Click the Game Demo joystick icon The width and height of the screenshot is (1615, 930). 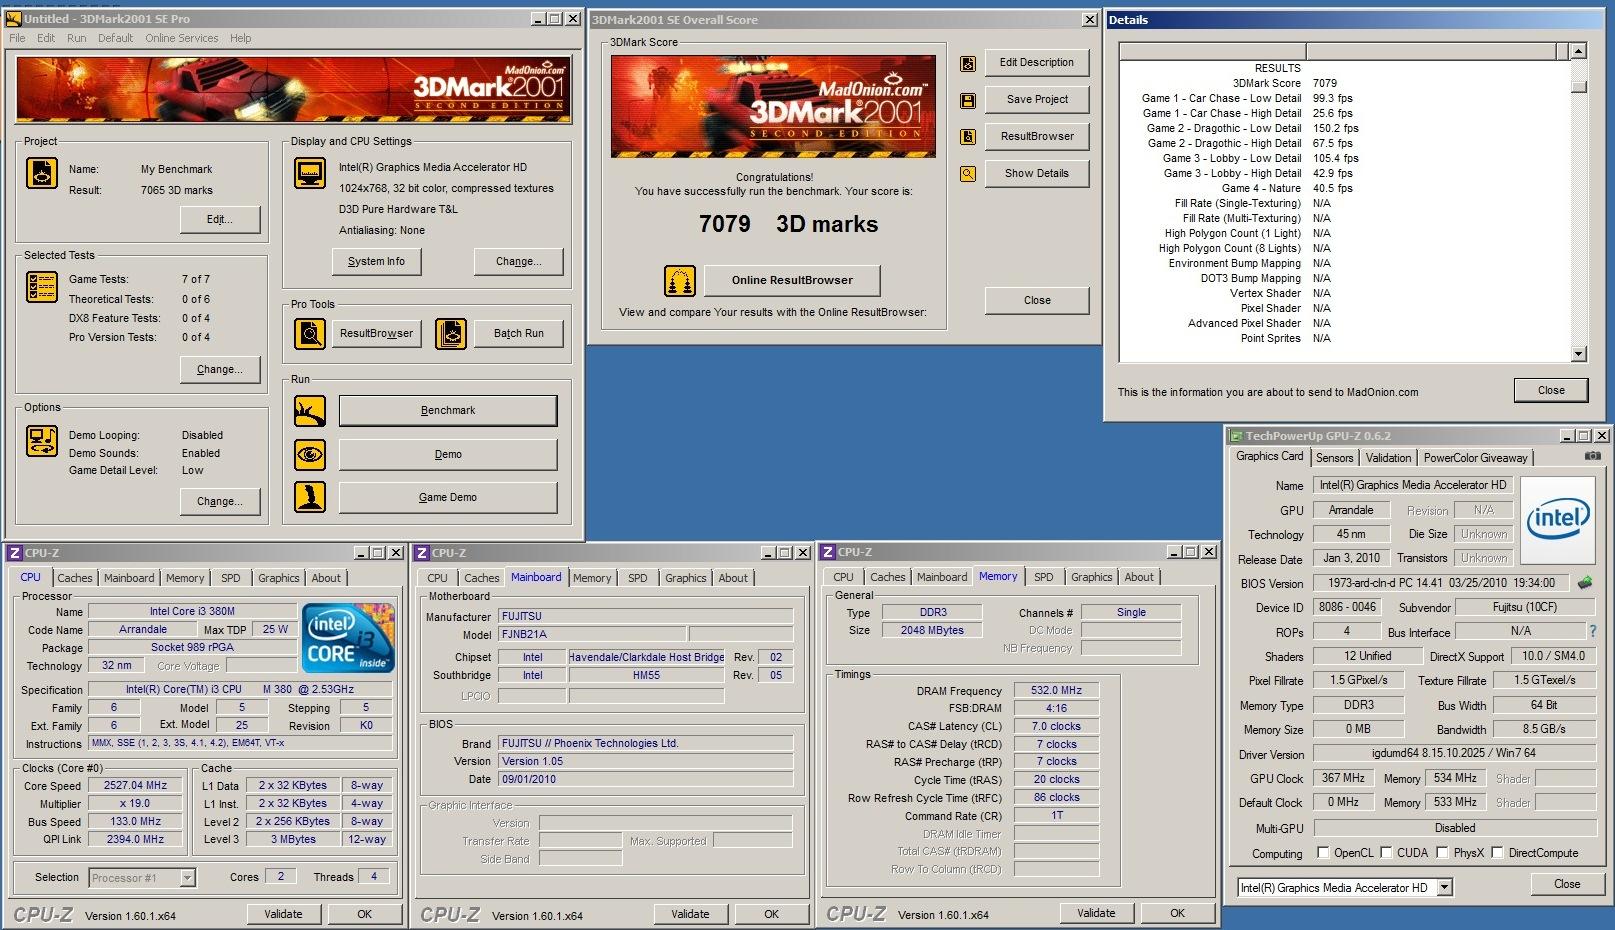pyautogui.click(x=310, y=497)
